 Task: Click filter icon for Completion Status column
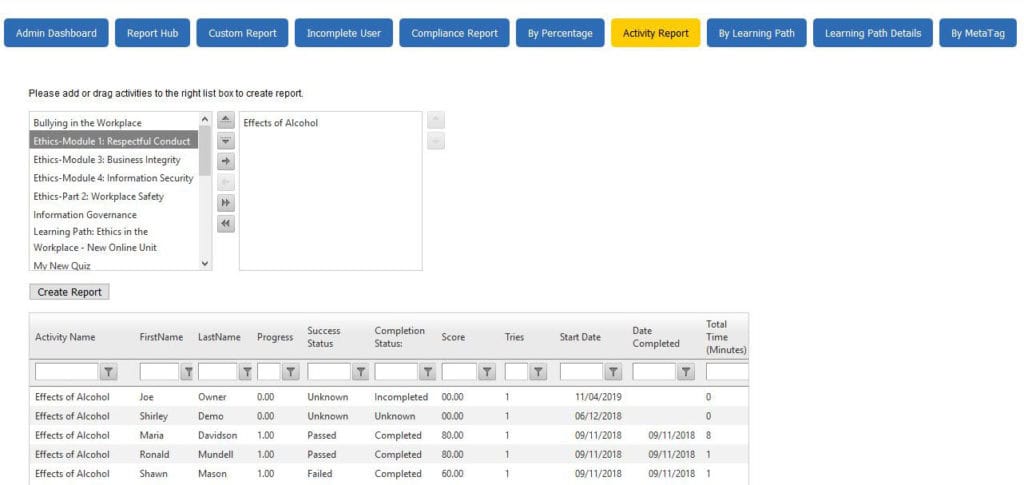[427, 372]
